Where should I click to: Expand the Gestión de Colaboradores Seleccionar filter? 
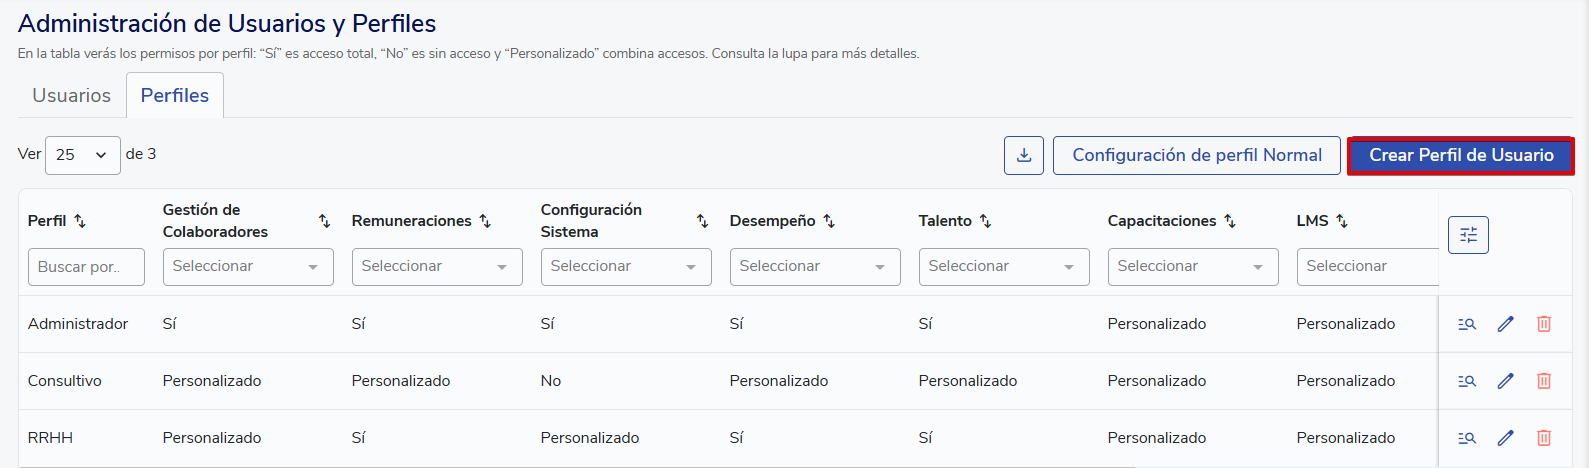click(x=247, y=267)
